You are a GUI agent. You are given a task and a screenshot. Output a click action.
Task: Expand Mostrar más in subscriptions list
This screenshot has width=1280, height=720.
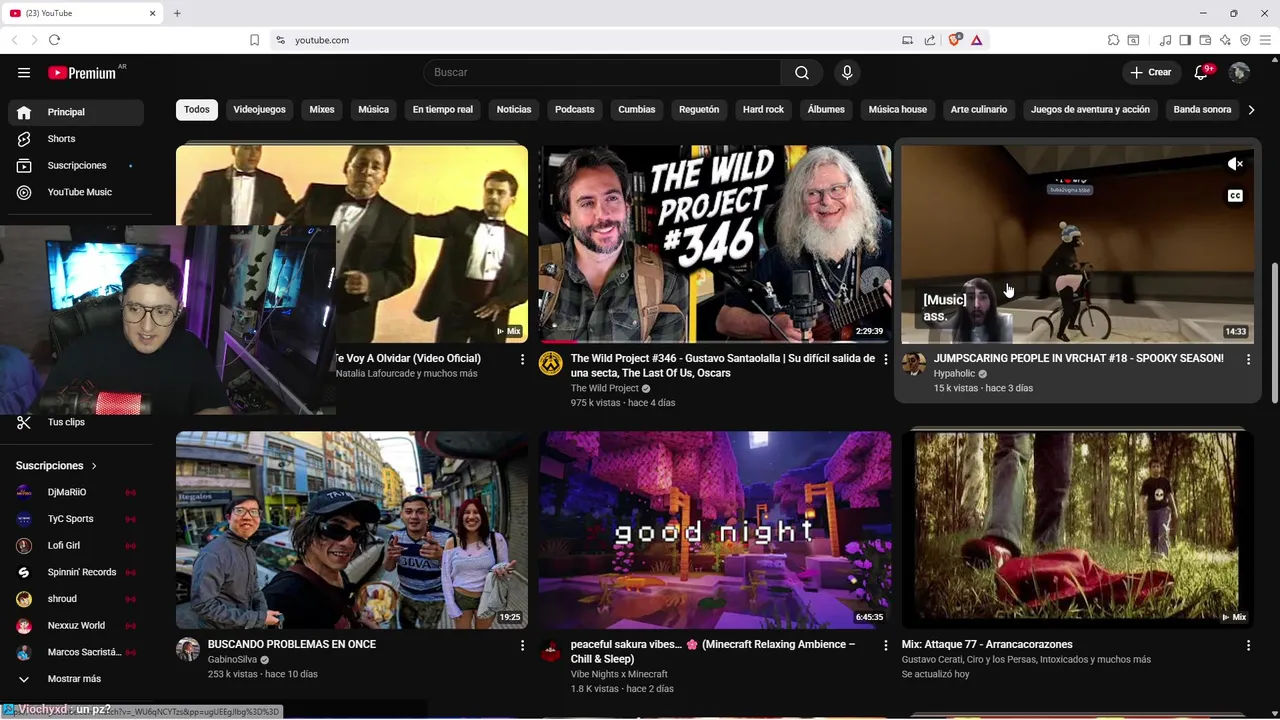pyautogui.click(x=76, y=679)
